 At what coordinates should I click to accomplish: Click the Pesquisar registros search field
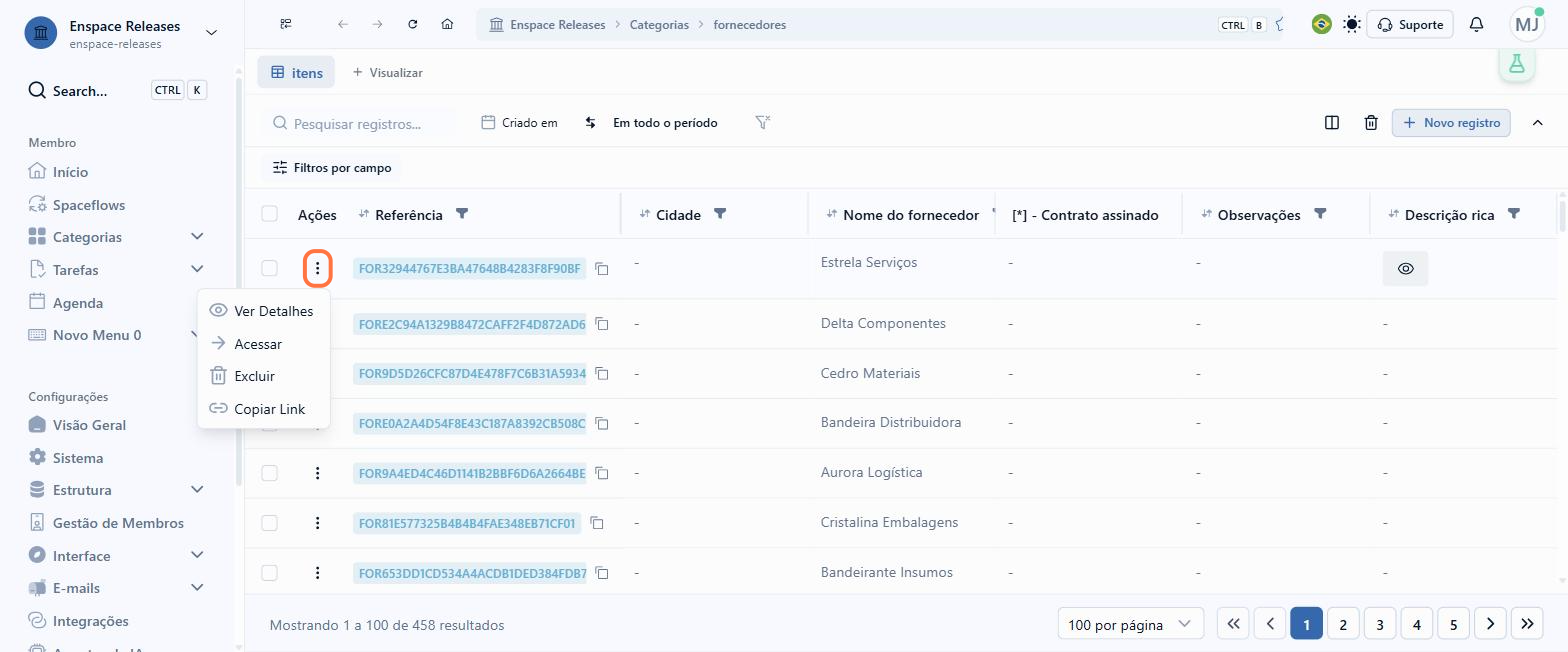pos(360,123)
